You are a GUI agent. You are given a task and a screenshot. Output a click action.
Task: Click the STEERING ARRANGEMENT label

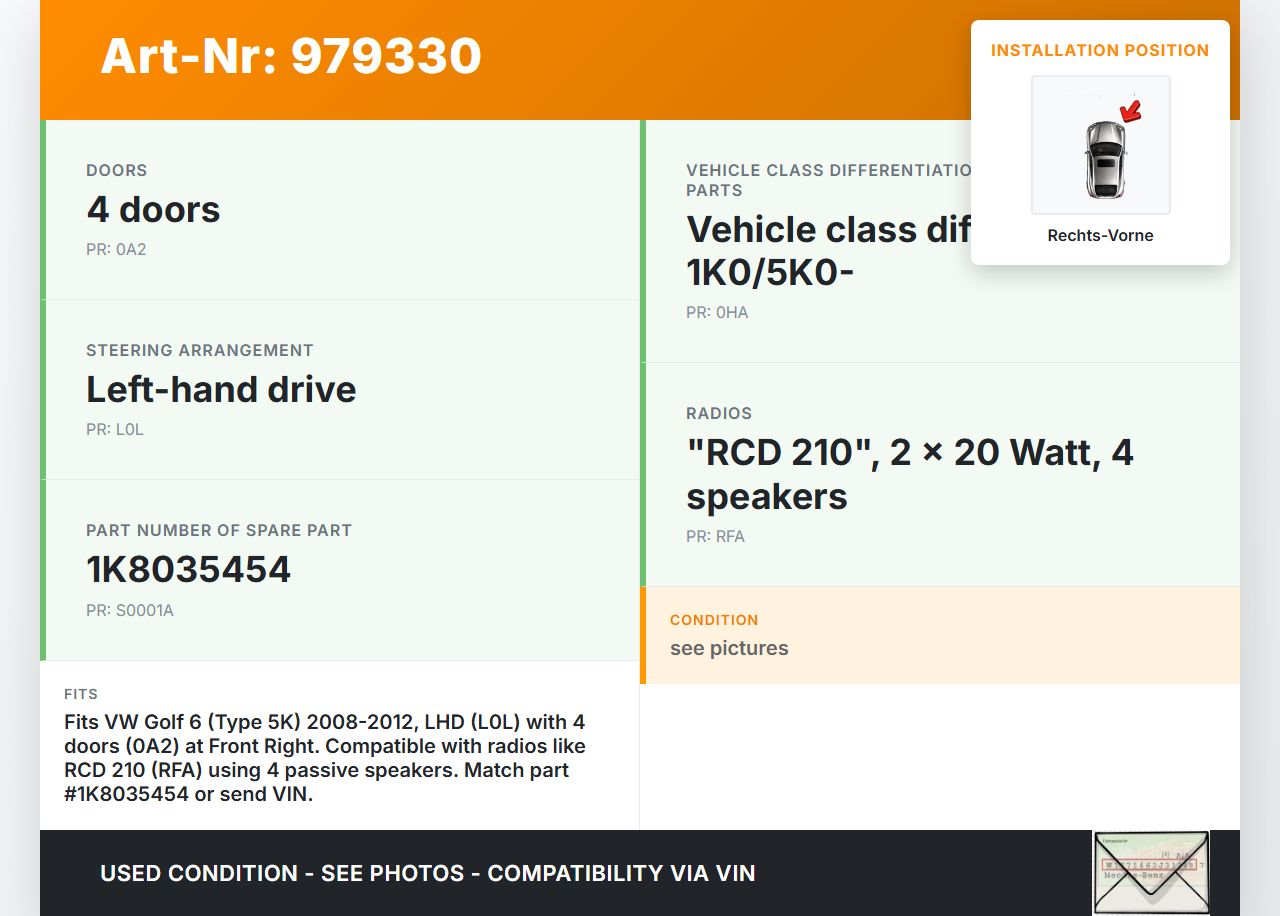point(200,350)
